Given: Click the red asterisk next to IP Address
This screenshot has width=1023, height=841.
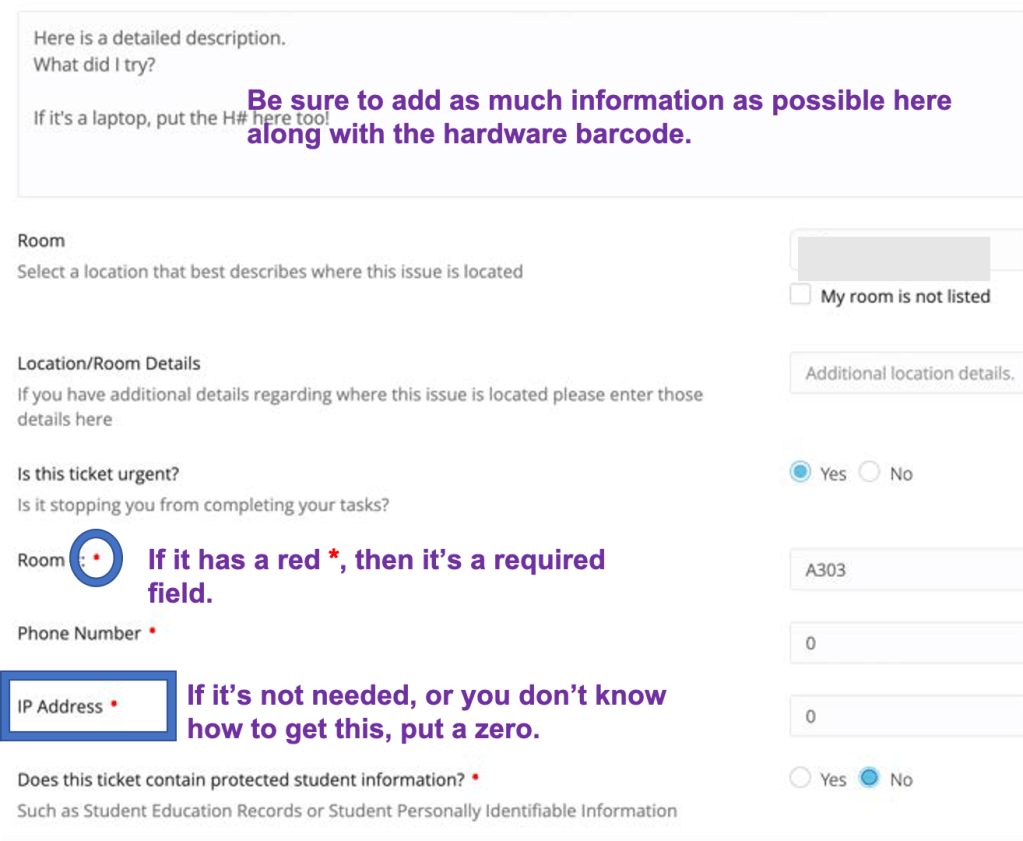Looking at the screenshot, I should coord(114,705).
